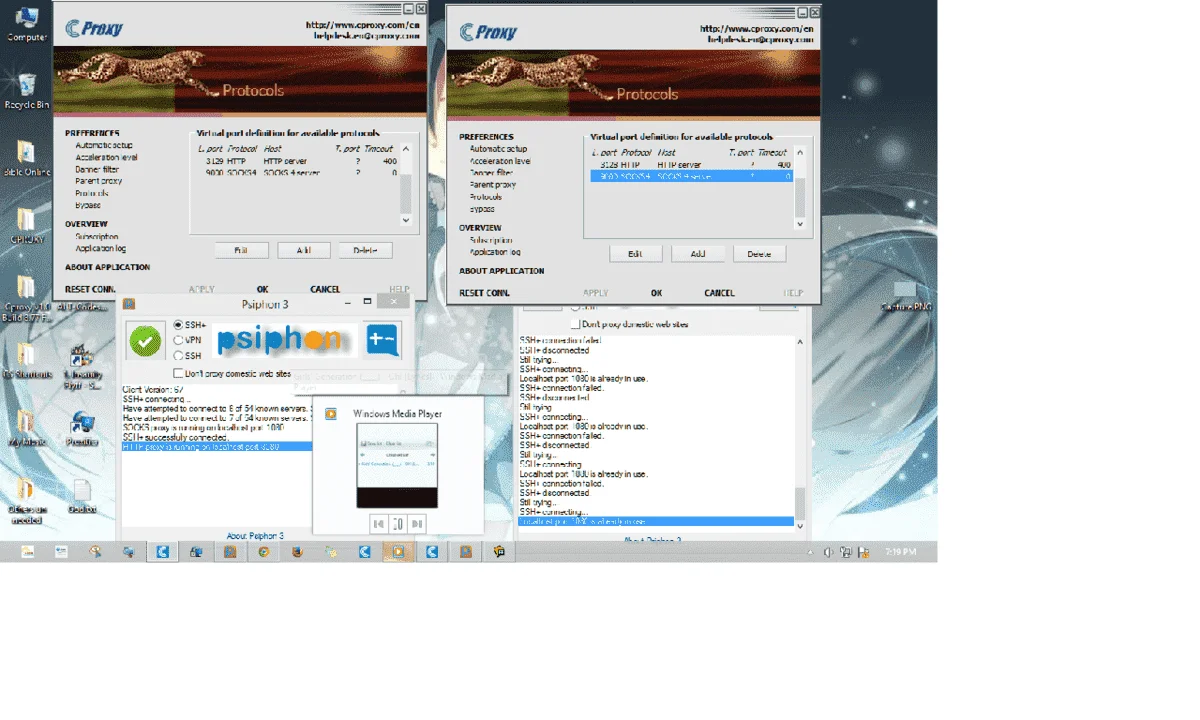
Task: Click Delete button in left CProxy window
Action: (365, 250)
